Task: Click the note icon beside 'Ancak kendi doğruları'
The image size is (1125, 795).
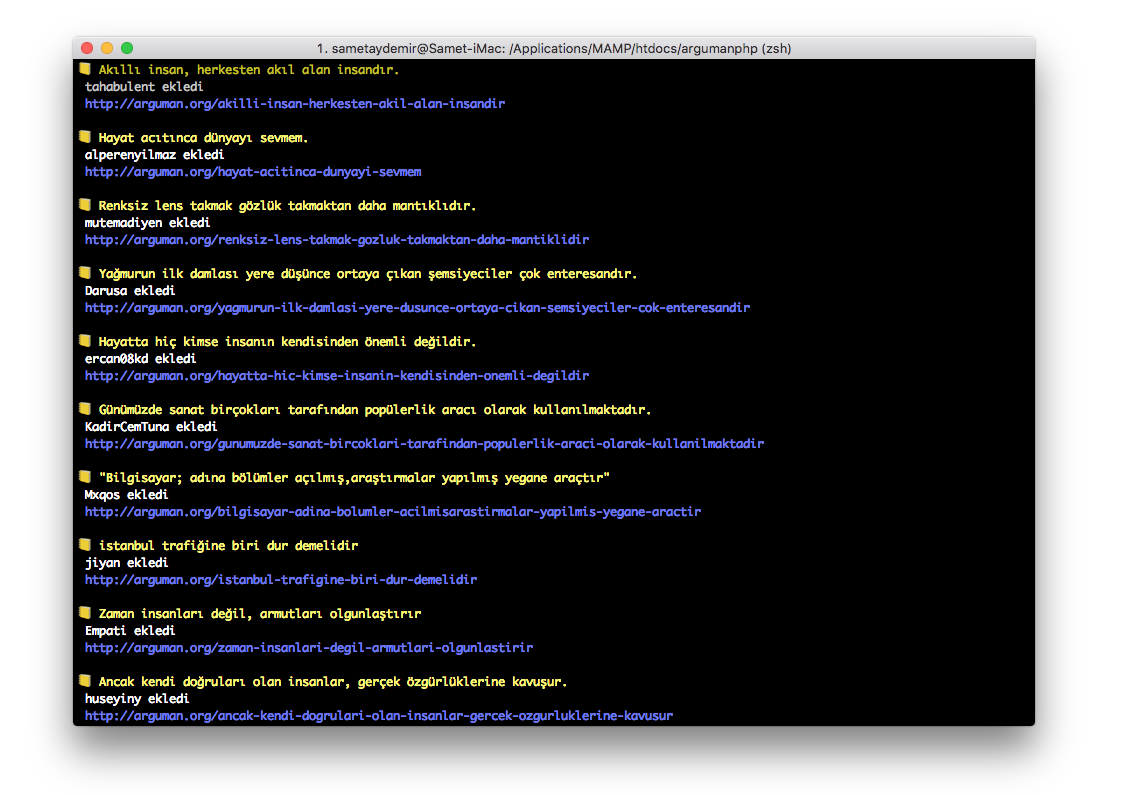Action: pos(85,681)
